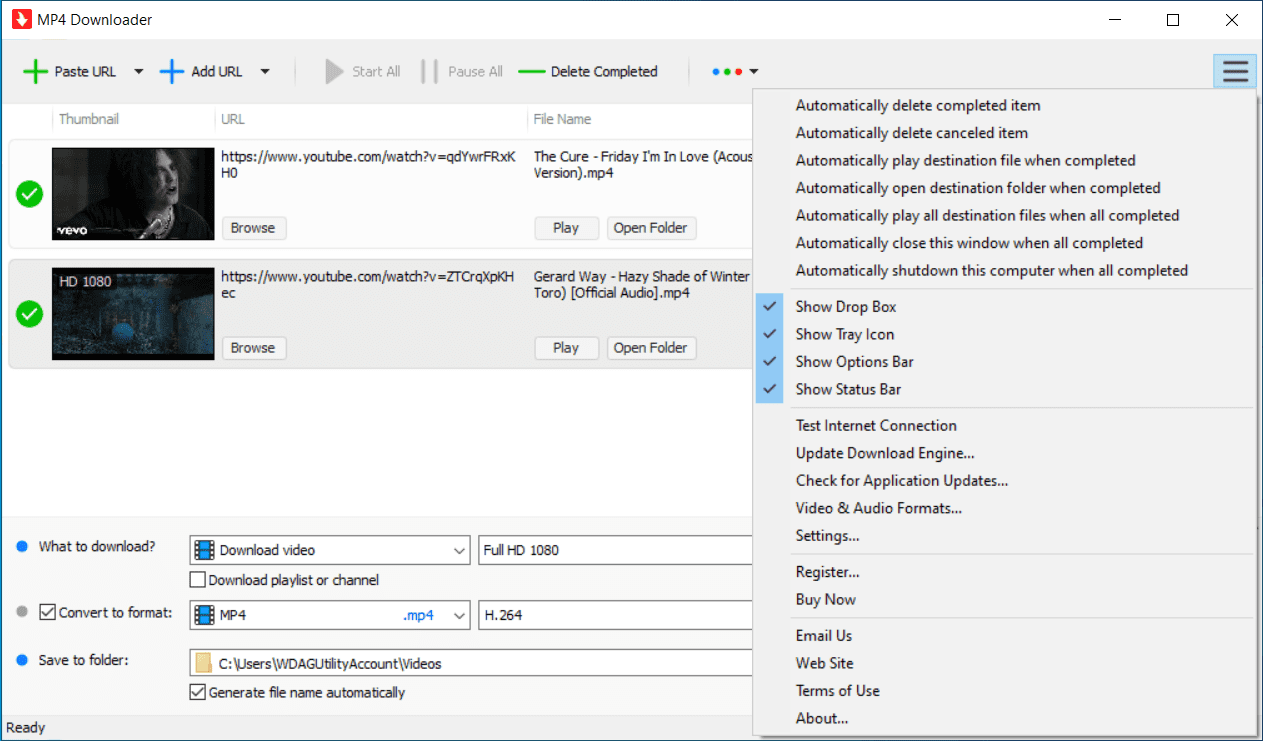
Task: Select Email Us menu item
Action: tap(1004, 636)
